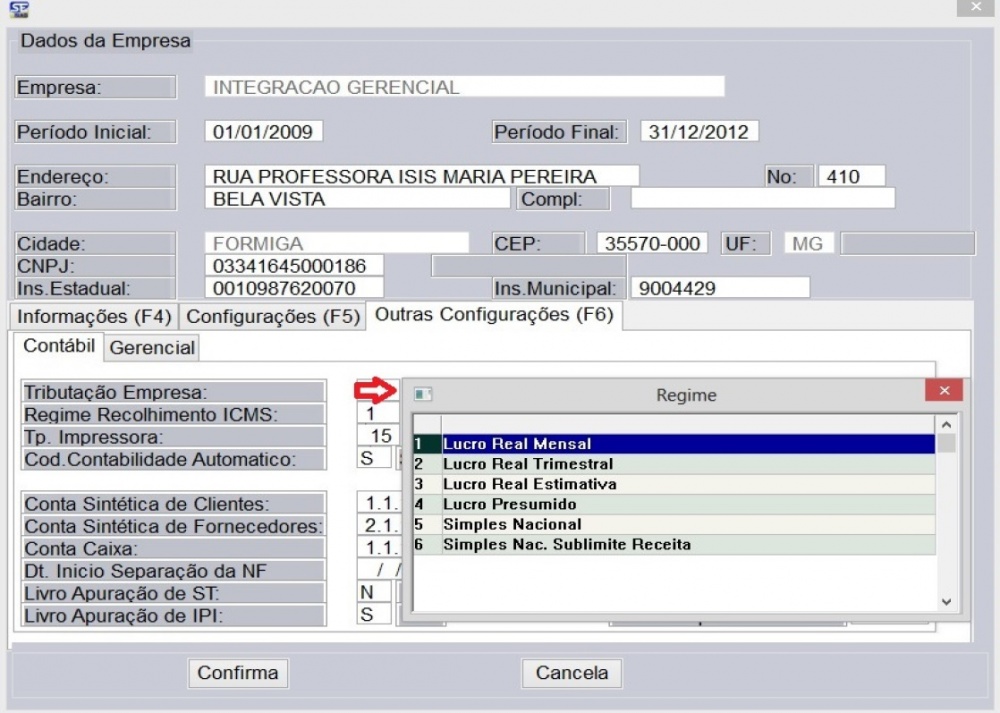This screenshot has width=1000, height=713.
Task: Toggle the Cod.Contabilidade Automatico setting
Action: [373, 457]
